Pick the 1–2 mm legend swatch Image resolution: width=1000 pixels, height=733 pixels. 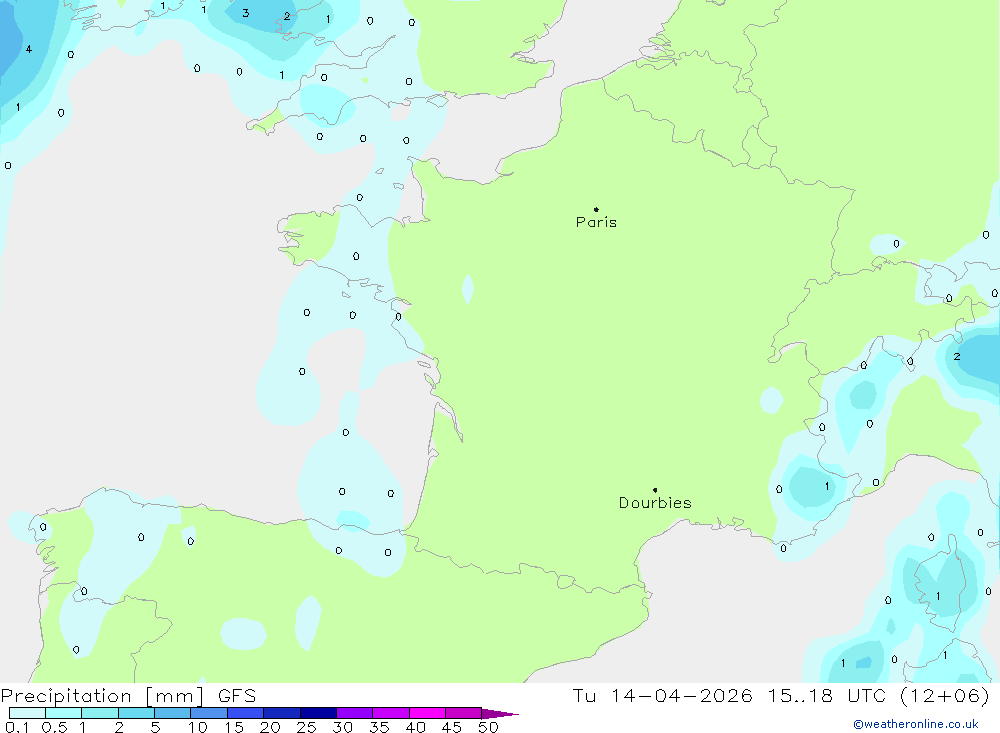tap(100, 713)
